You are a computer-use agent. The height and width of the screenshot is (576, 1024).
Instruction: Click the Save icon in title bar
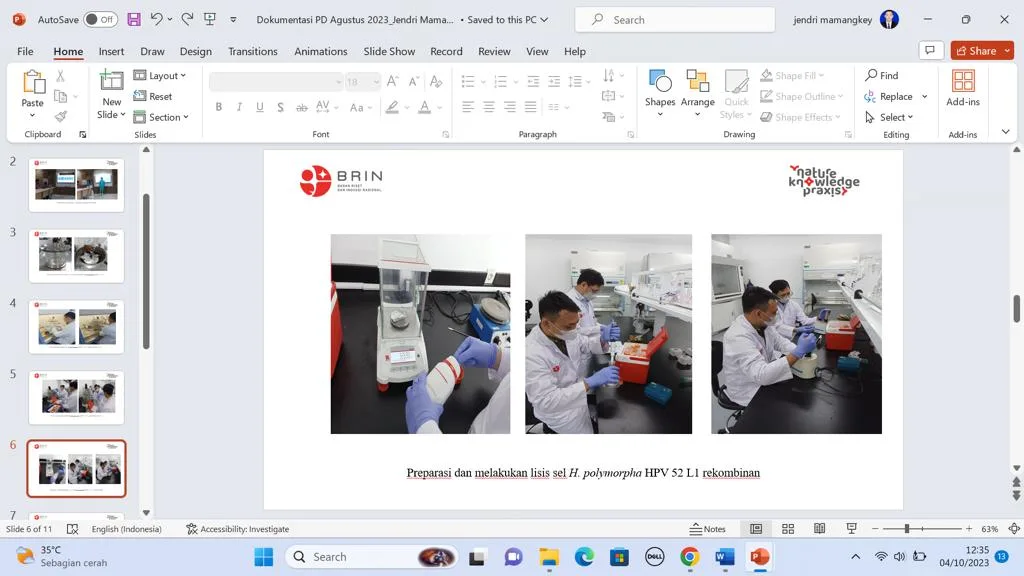[134, 20]
